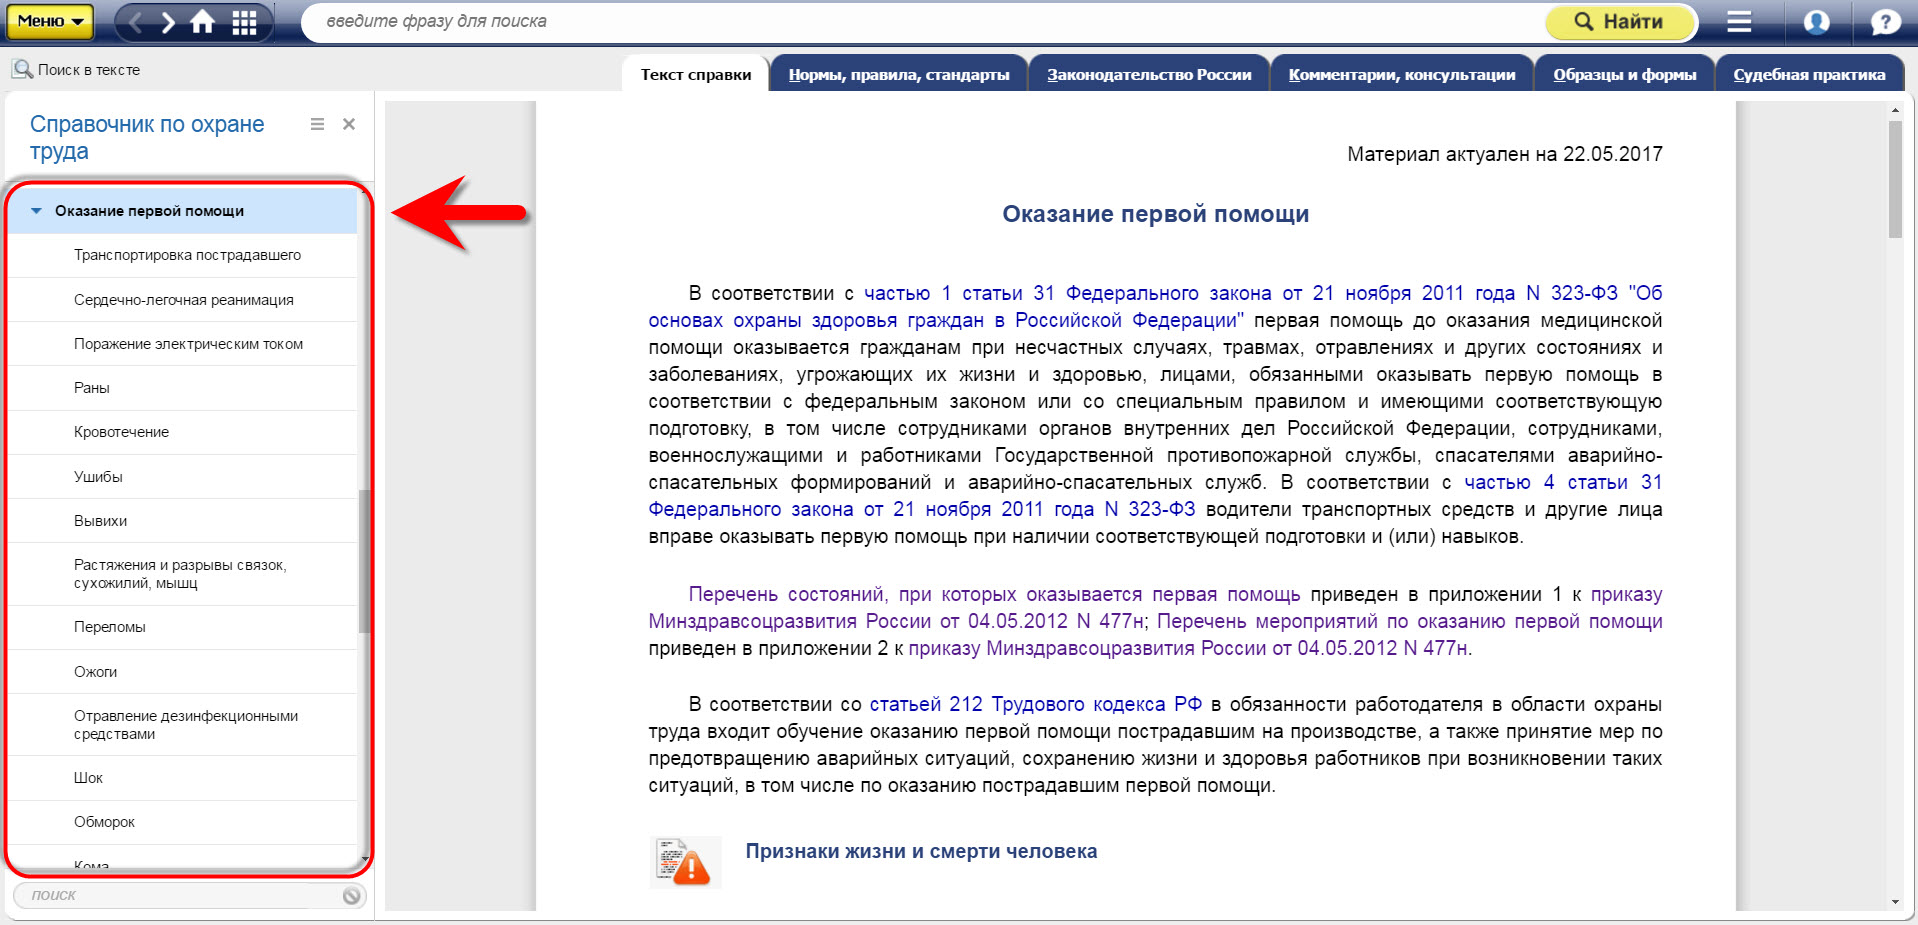Click the back navigation arrow
Image resolution: width=1918 pixels, height=925 pixels.
[136, 22]
